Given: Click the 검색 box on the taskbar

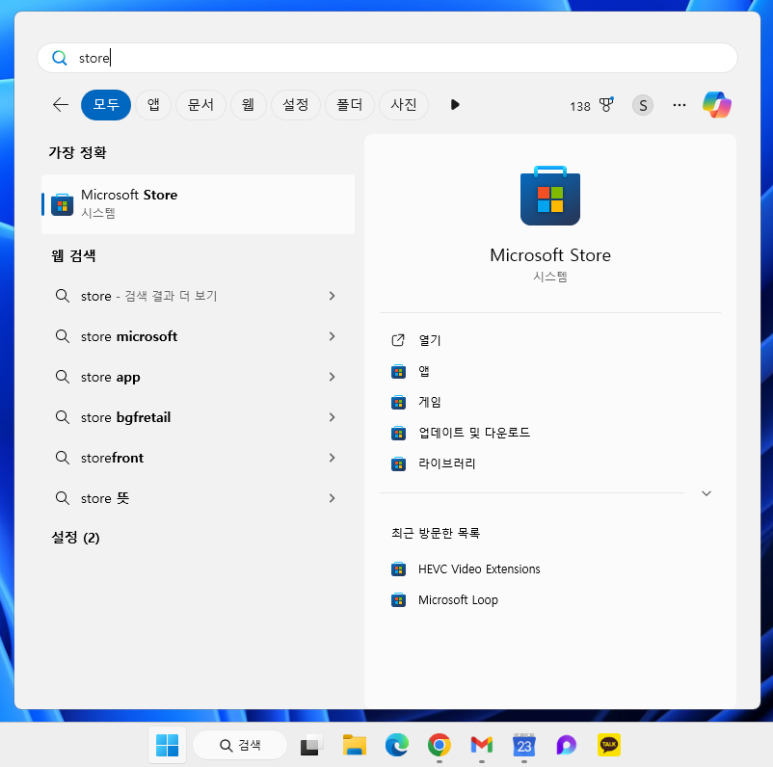Looking at the screenshot, I should (240, 745).
